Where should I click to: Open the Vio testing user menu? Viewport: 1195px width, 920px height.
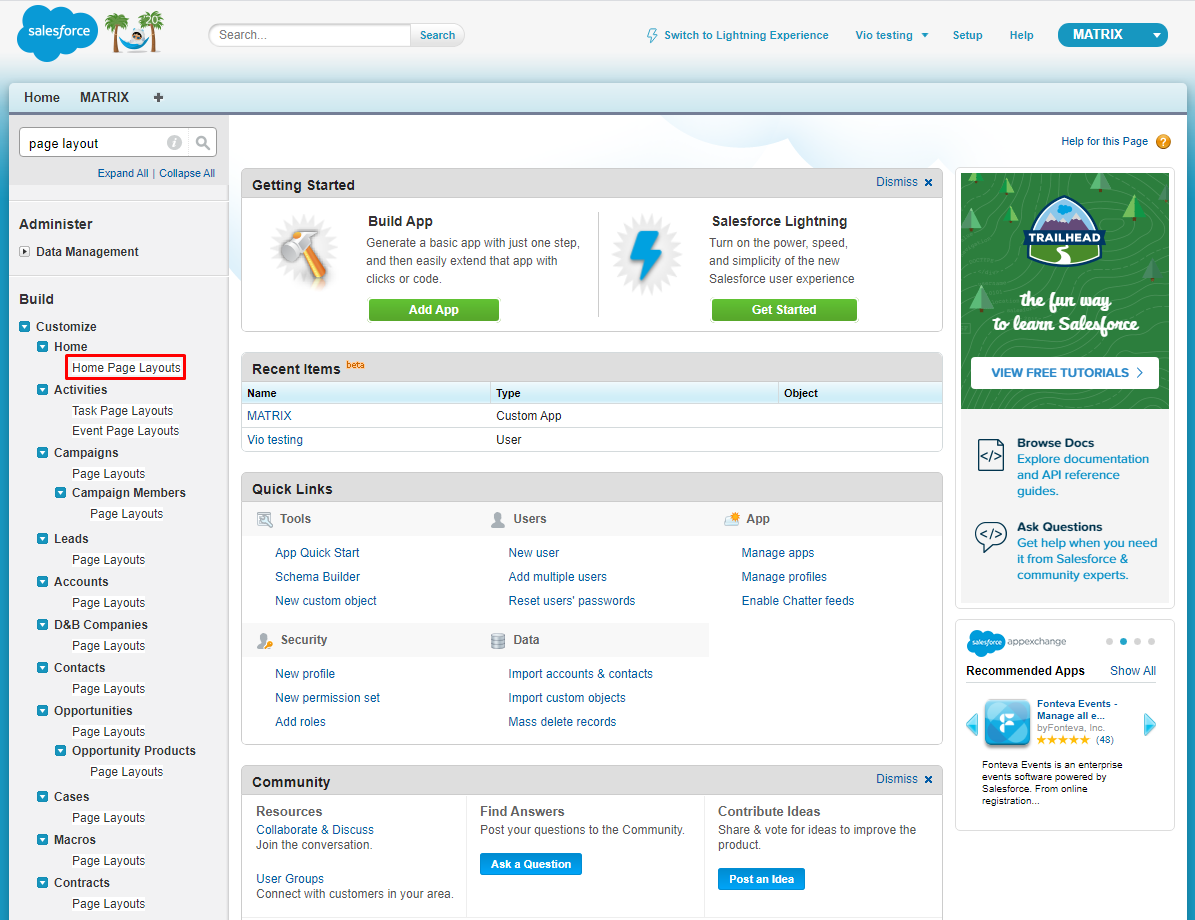[x=892, y=35]
